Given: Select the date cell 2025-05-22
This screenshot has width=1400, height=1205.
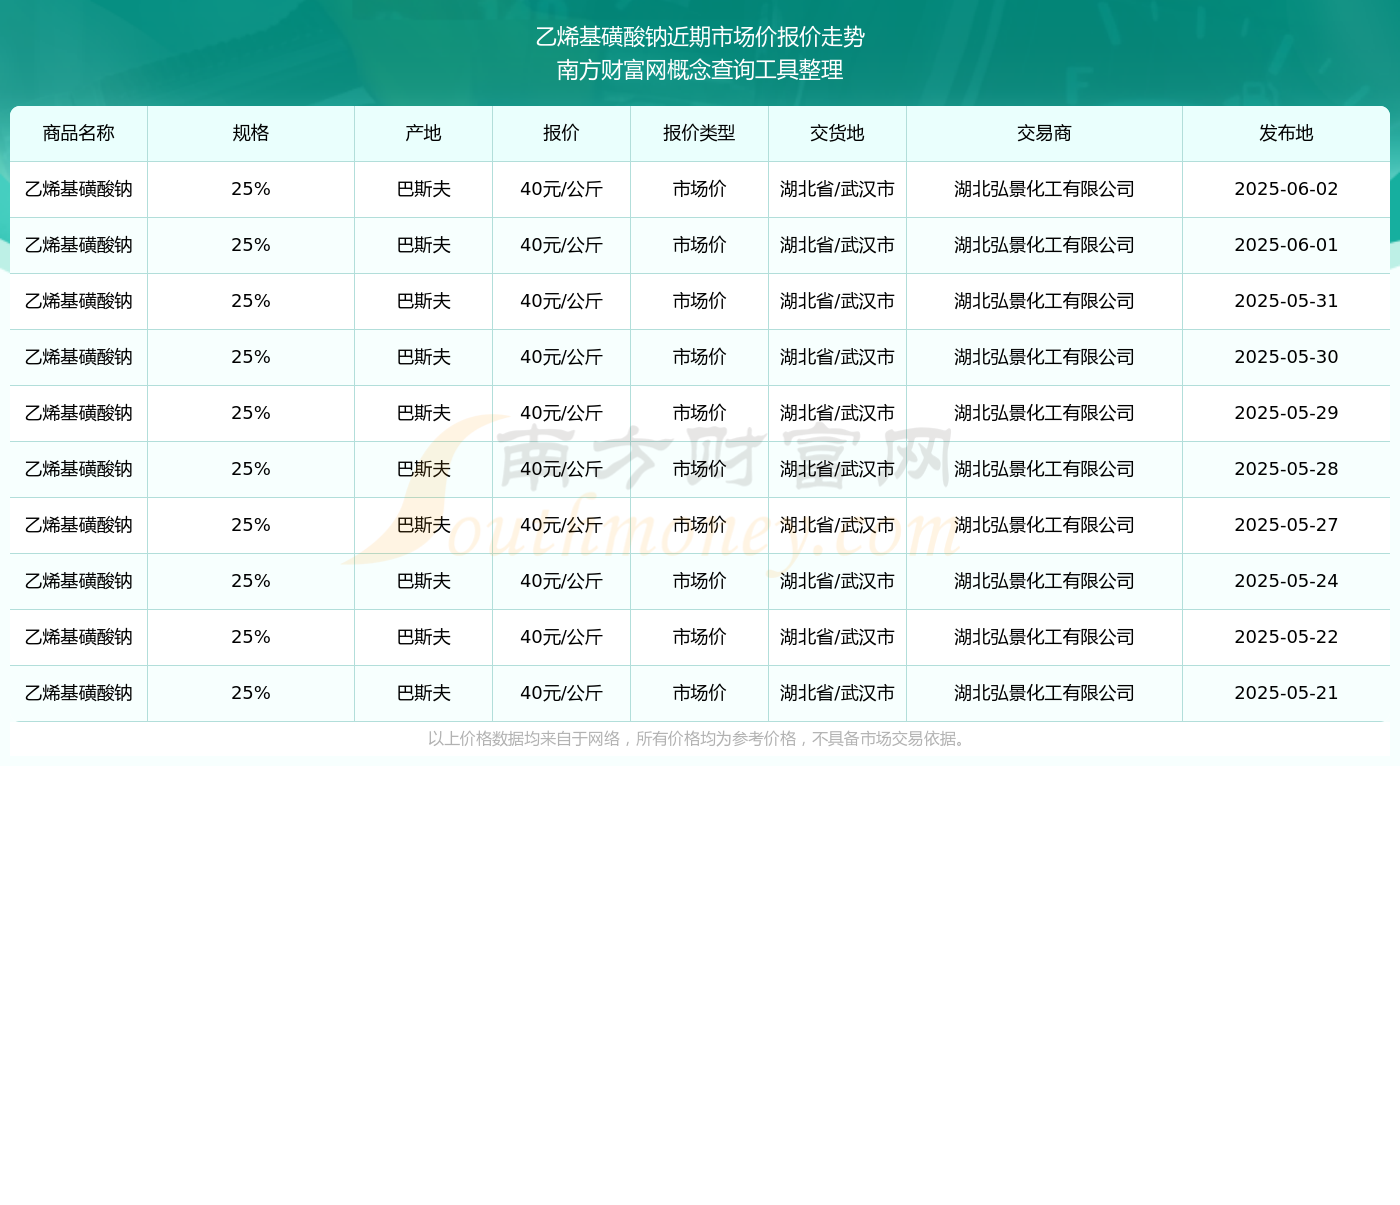Looking at the screenshot, I should coord(1286,637).
